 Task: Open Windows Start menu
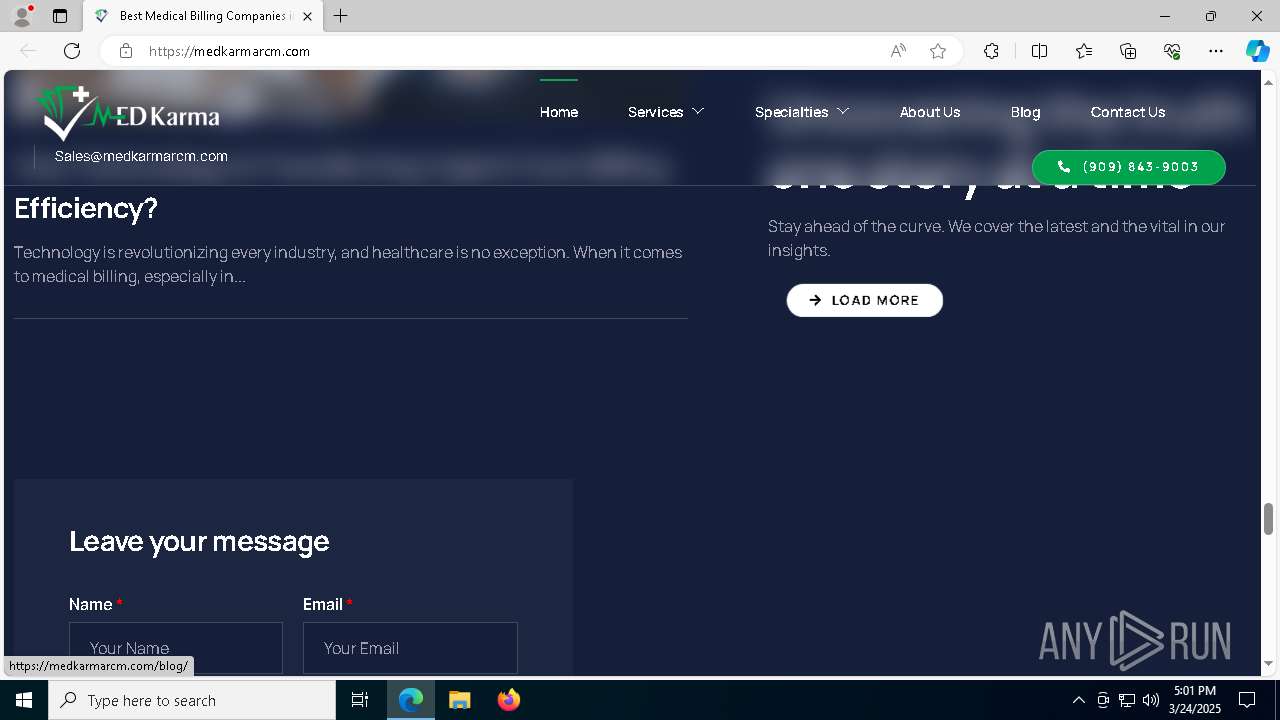click(24, 700)
